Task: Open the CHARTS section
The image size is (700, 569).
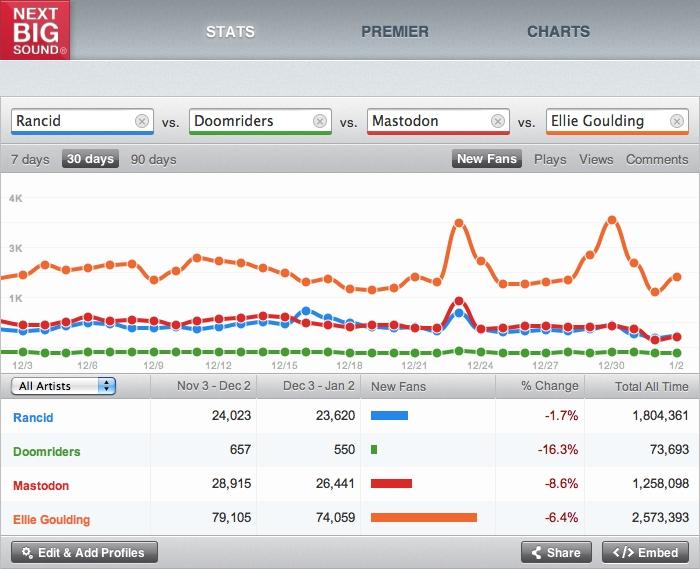Action: click(x=558, y=32)
